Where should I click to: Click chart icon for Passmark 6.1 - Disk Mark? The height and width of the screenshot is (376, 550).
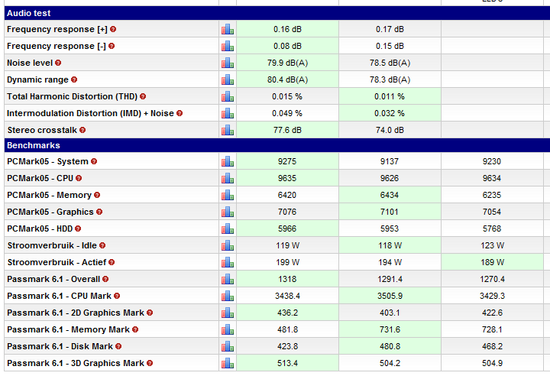click(227, 347)
